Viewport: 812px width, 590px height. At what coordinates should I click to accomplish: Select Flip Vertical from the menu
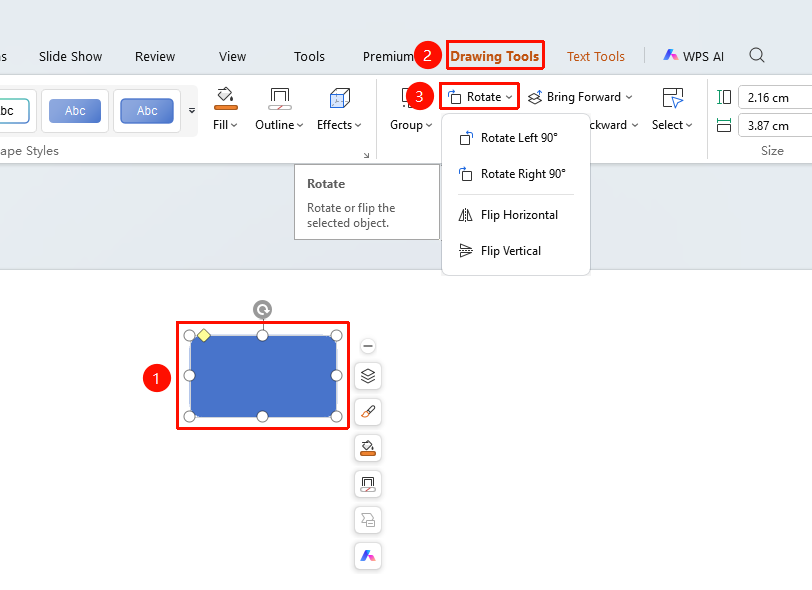[x=516, y=251]
